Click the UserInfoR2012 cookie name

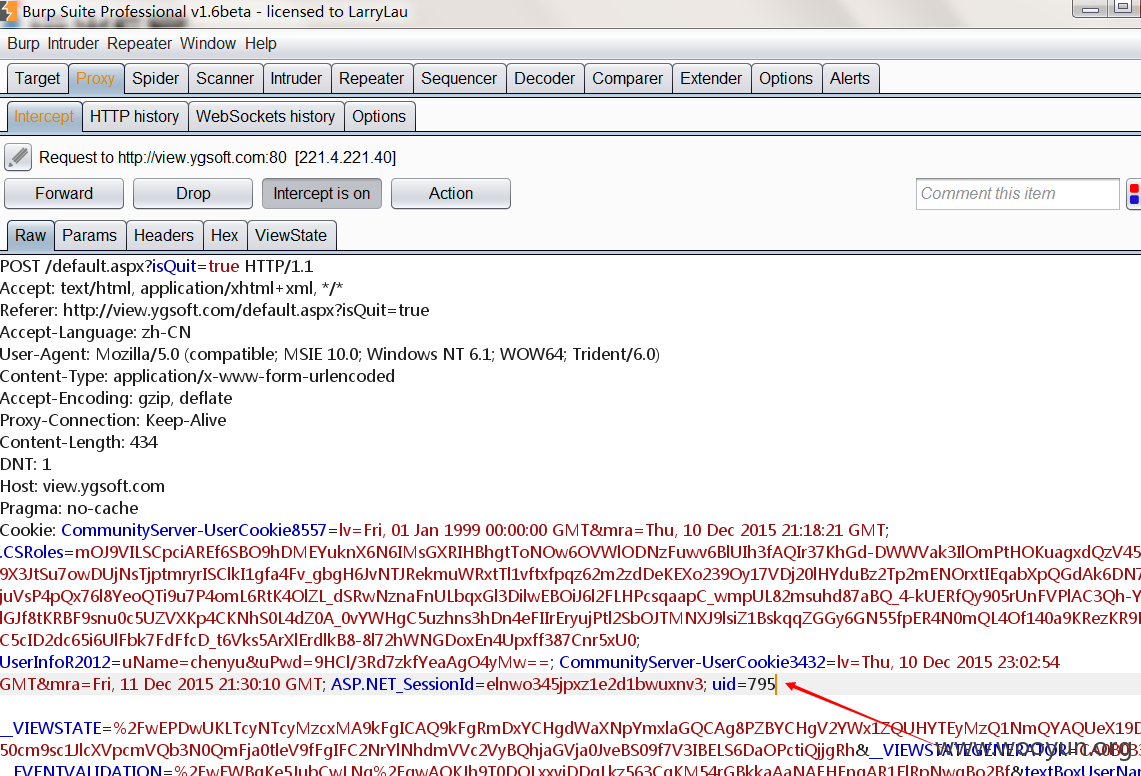[x=55, y=662]
